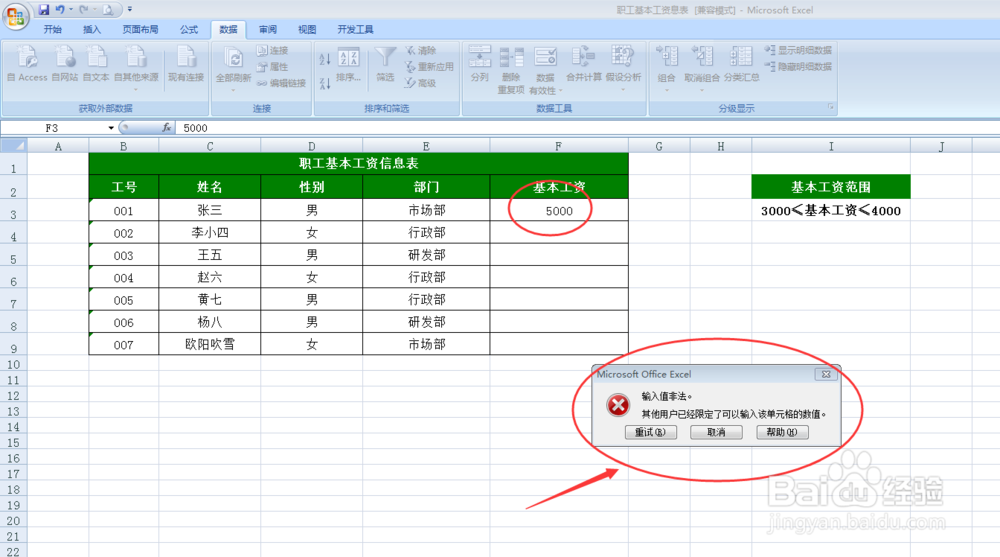The height and width of the screenshot is (557, 1000).
Task: Insert subtotals (分类汇总)
Action: (741, 64)
